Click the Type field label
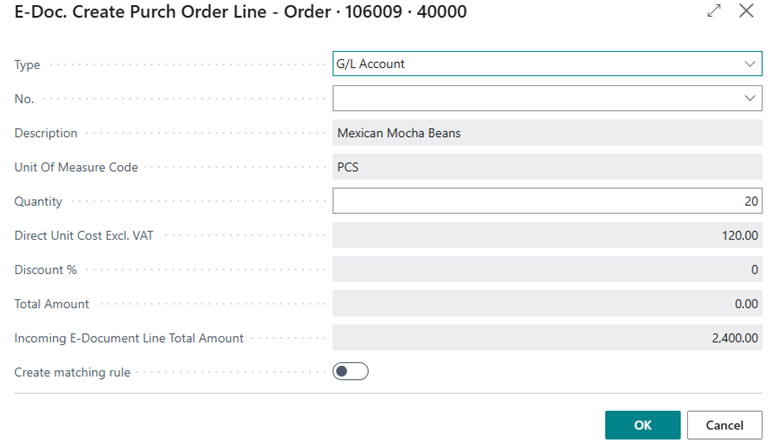Viewport: 780px width, 440px height. [27, 65]
